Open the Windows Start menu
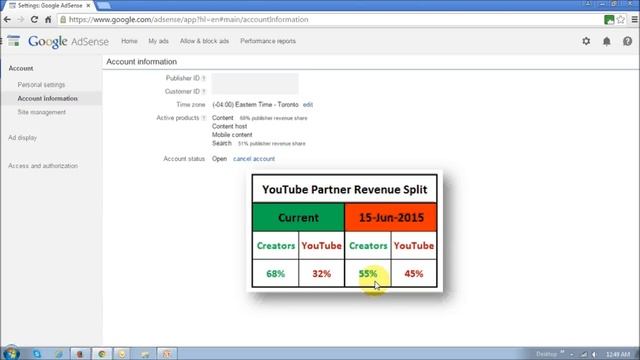The height and width of the screenshot is (360, 640). point(11,353)
